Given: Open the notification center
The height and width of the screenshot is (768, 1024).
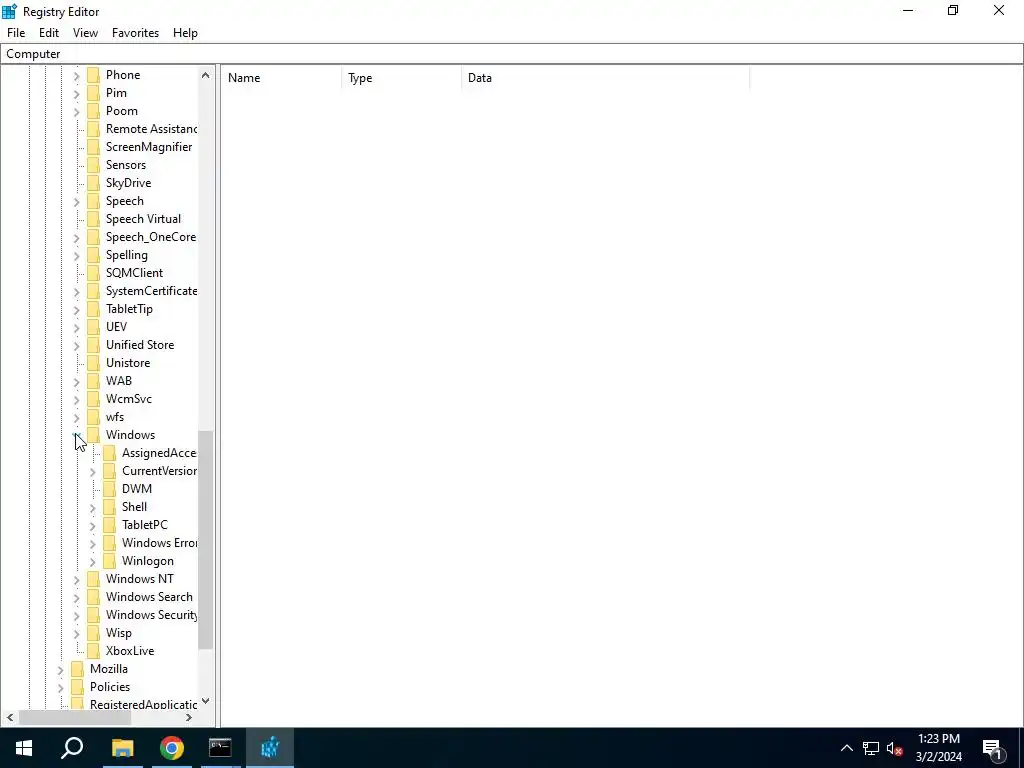Looking at the screenshot, I should point(993,748).
